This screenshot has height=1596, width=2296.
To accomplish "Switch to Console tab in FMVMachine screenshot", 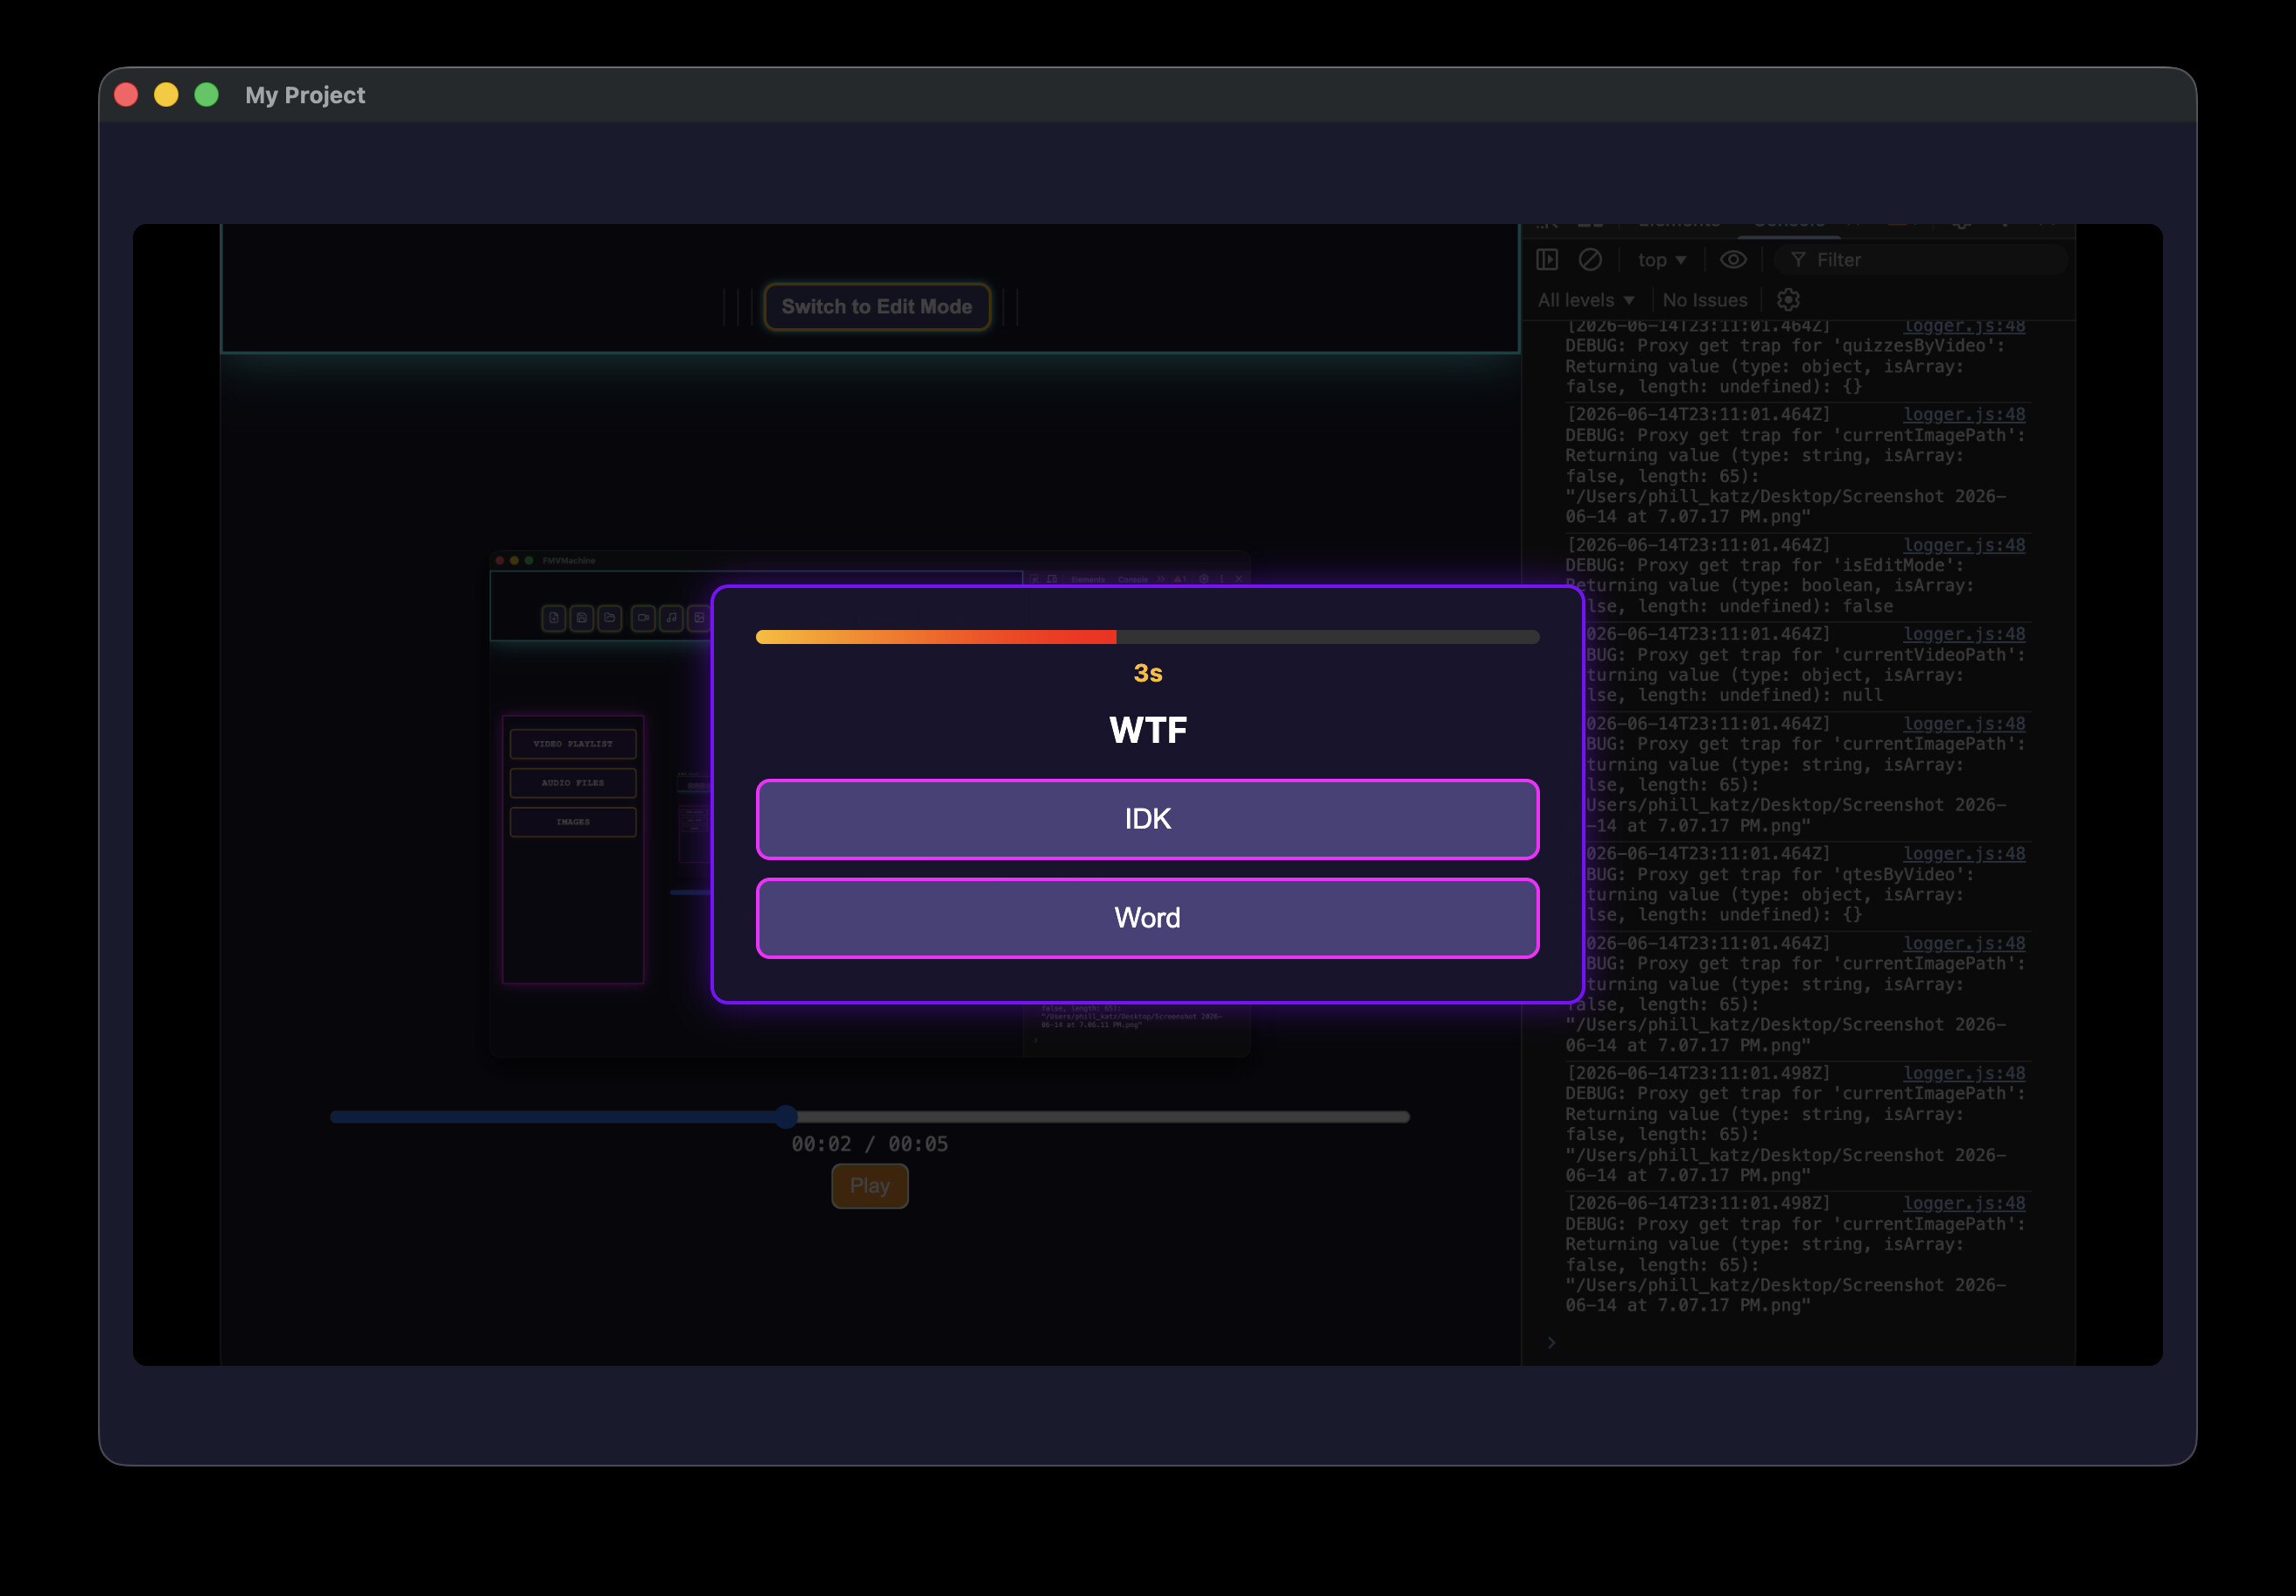I will [x=1133, y=580].
